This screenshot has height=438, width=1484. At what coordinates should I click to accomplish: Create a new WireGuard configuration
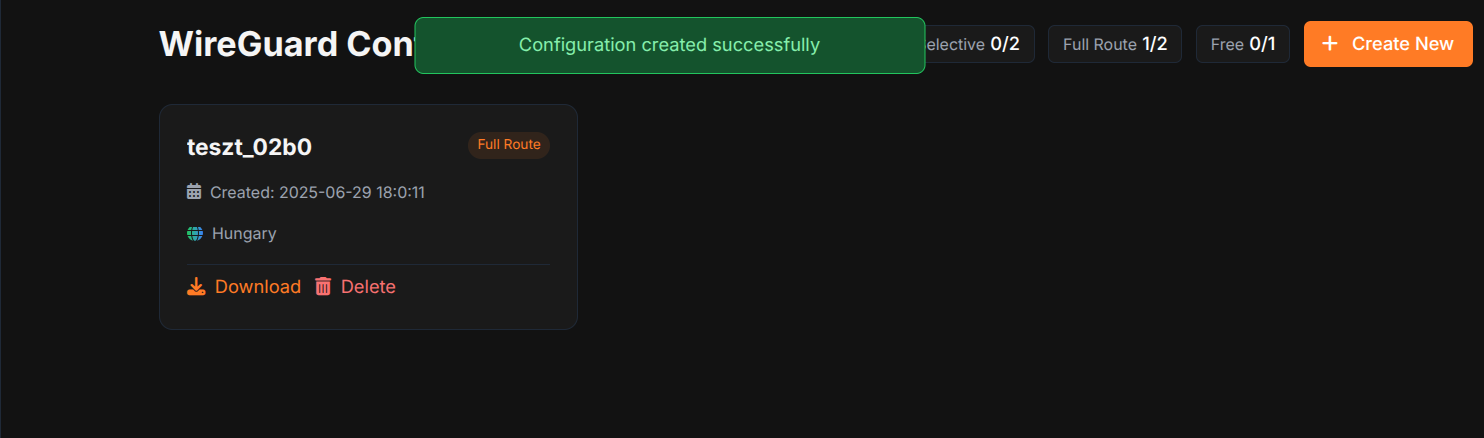tap(1388, 44)
